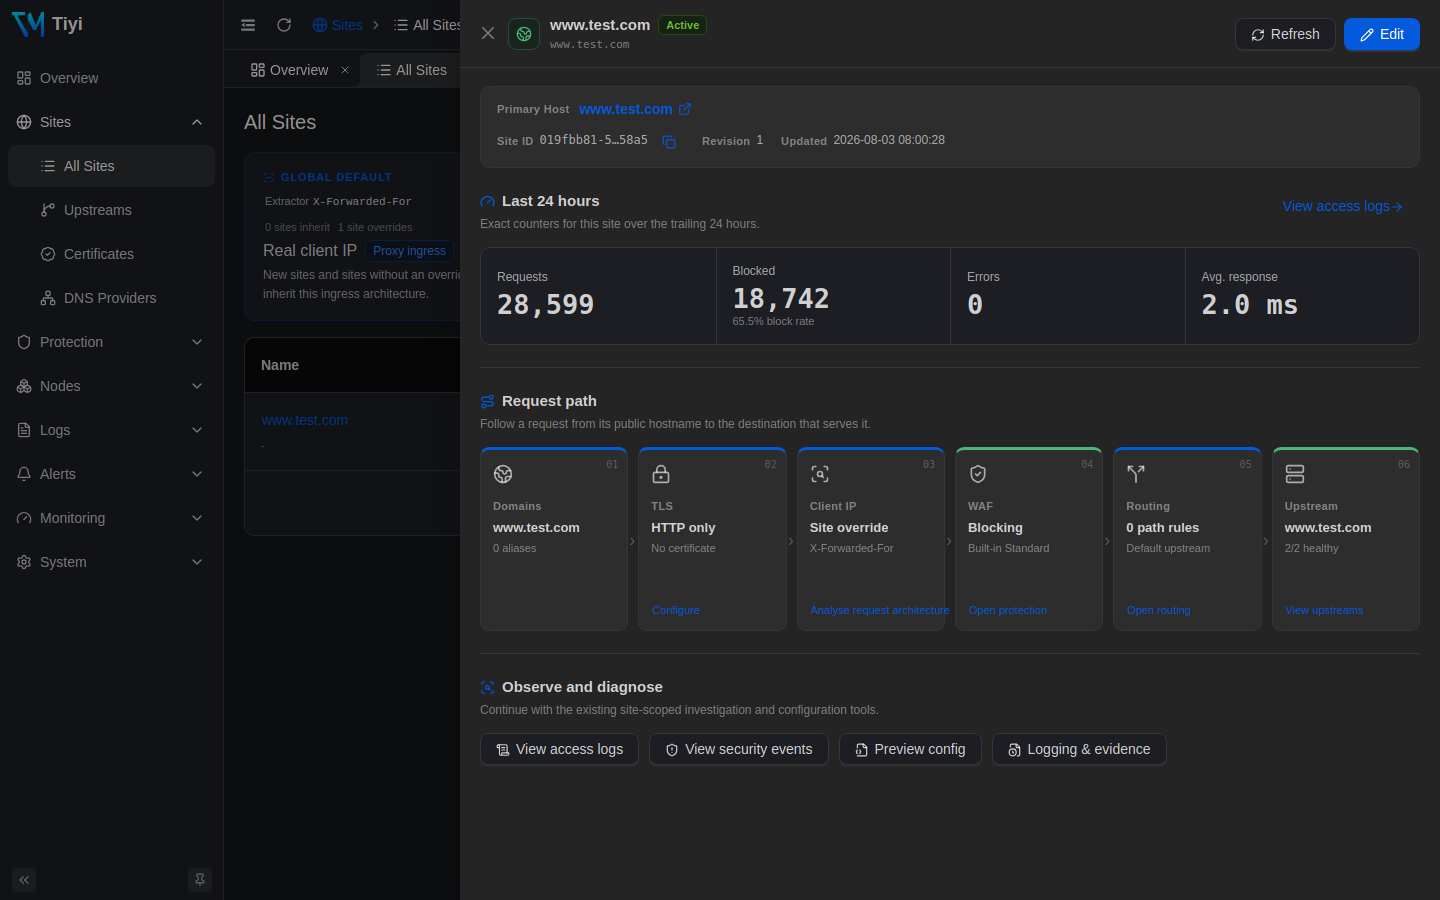Screen dimensions: 1440x900
Task: Click the Requests 28,599 counter
Action: coord(598,296)
